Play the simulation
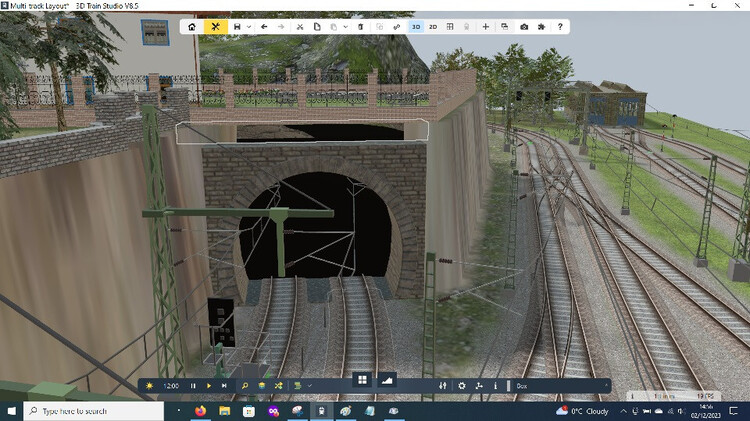The height and width of the screenshot is (421, 750). [209, 386]
